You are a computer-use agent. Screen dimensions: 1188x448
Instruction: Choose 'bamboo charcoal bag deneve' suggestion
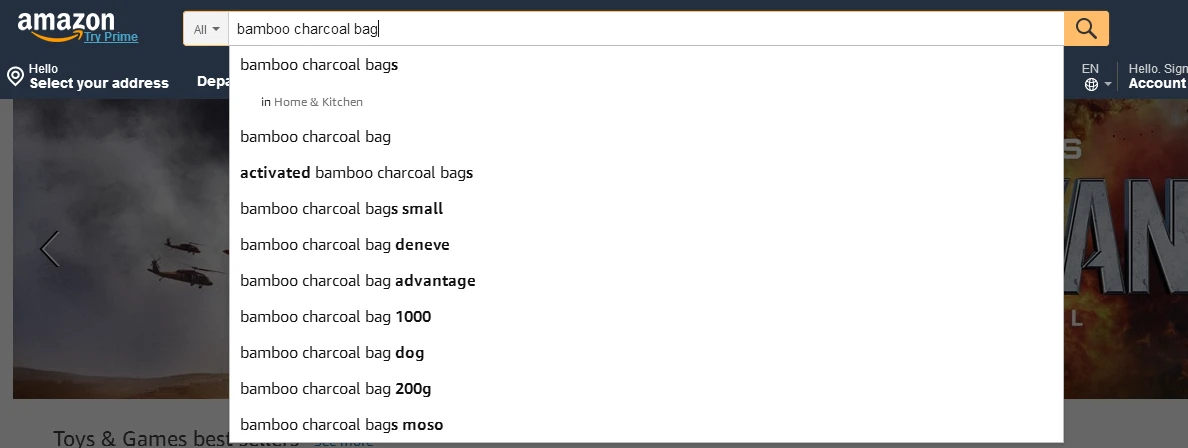pyautogui.click(x=646, y=245)
